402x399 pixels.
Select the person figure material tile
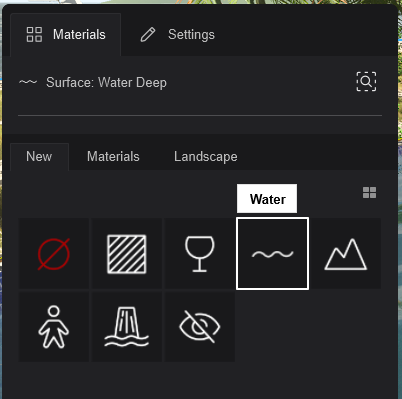tap(54, 327)
